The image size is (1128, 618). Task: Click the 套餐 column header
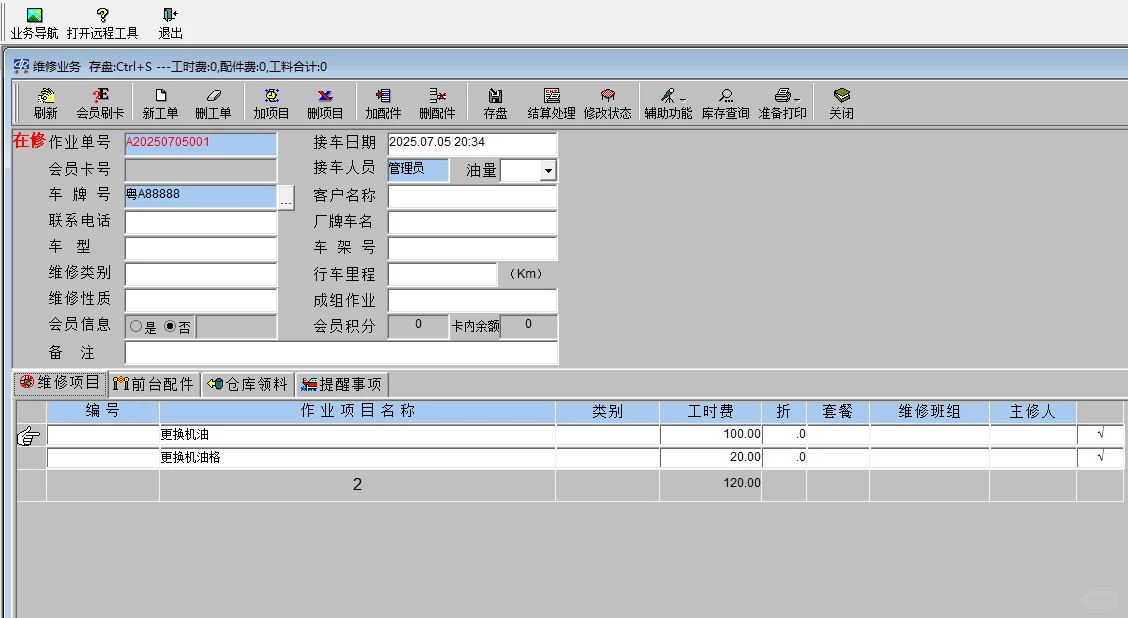click(837, 412)
